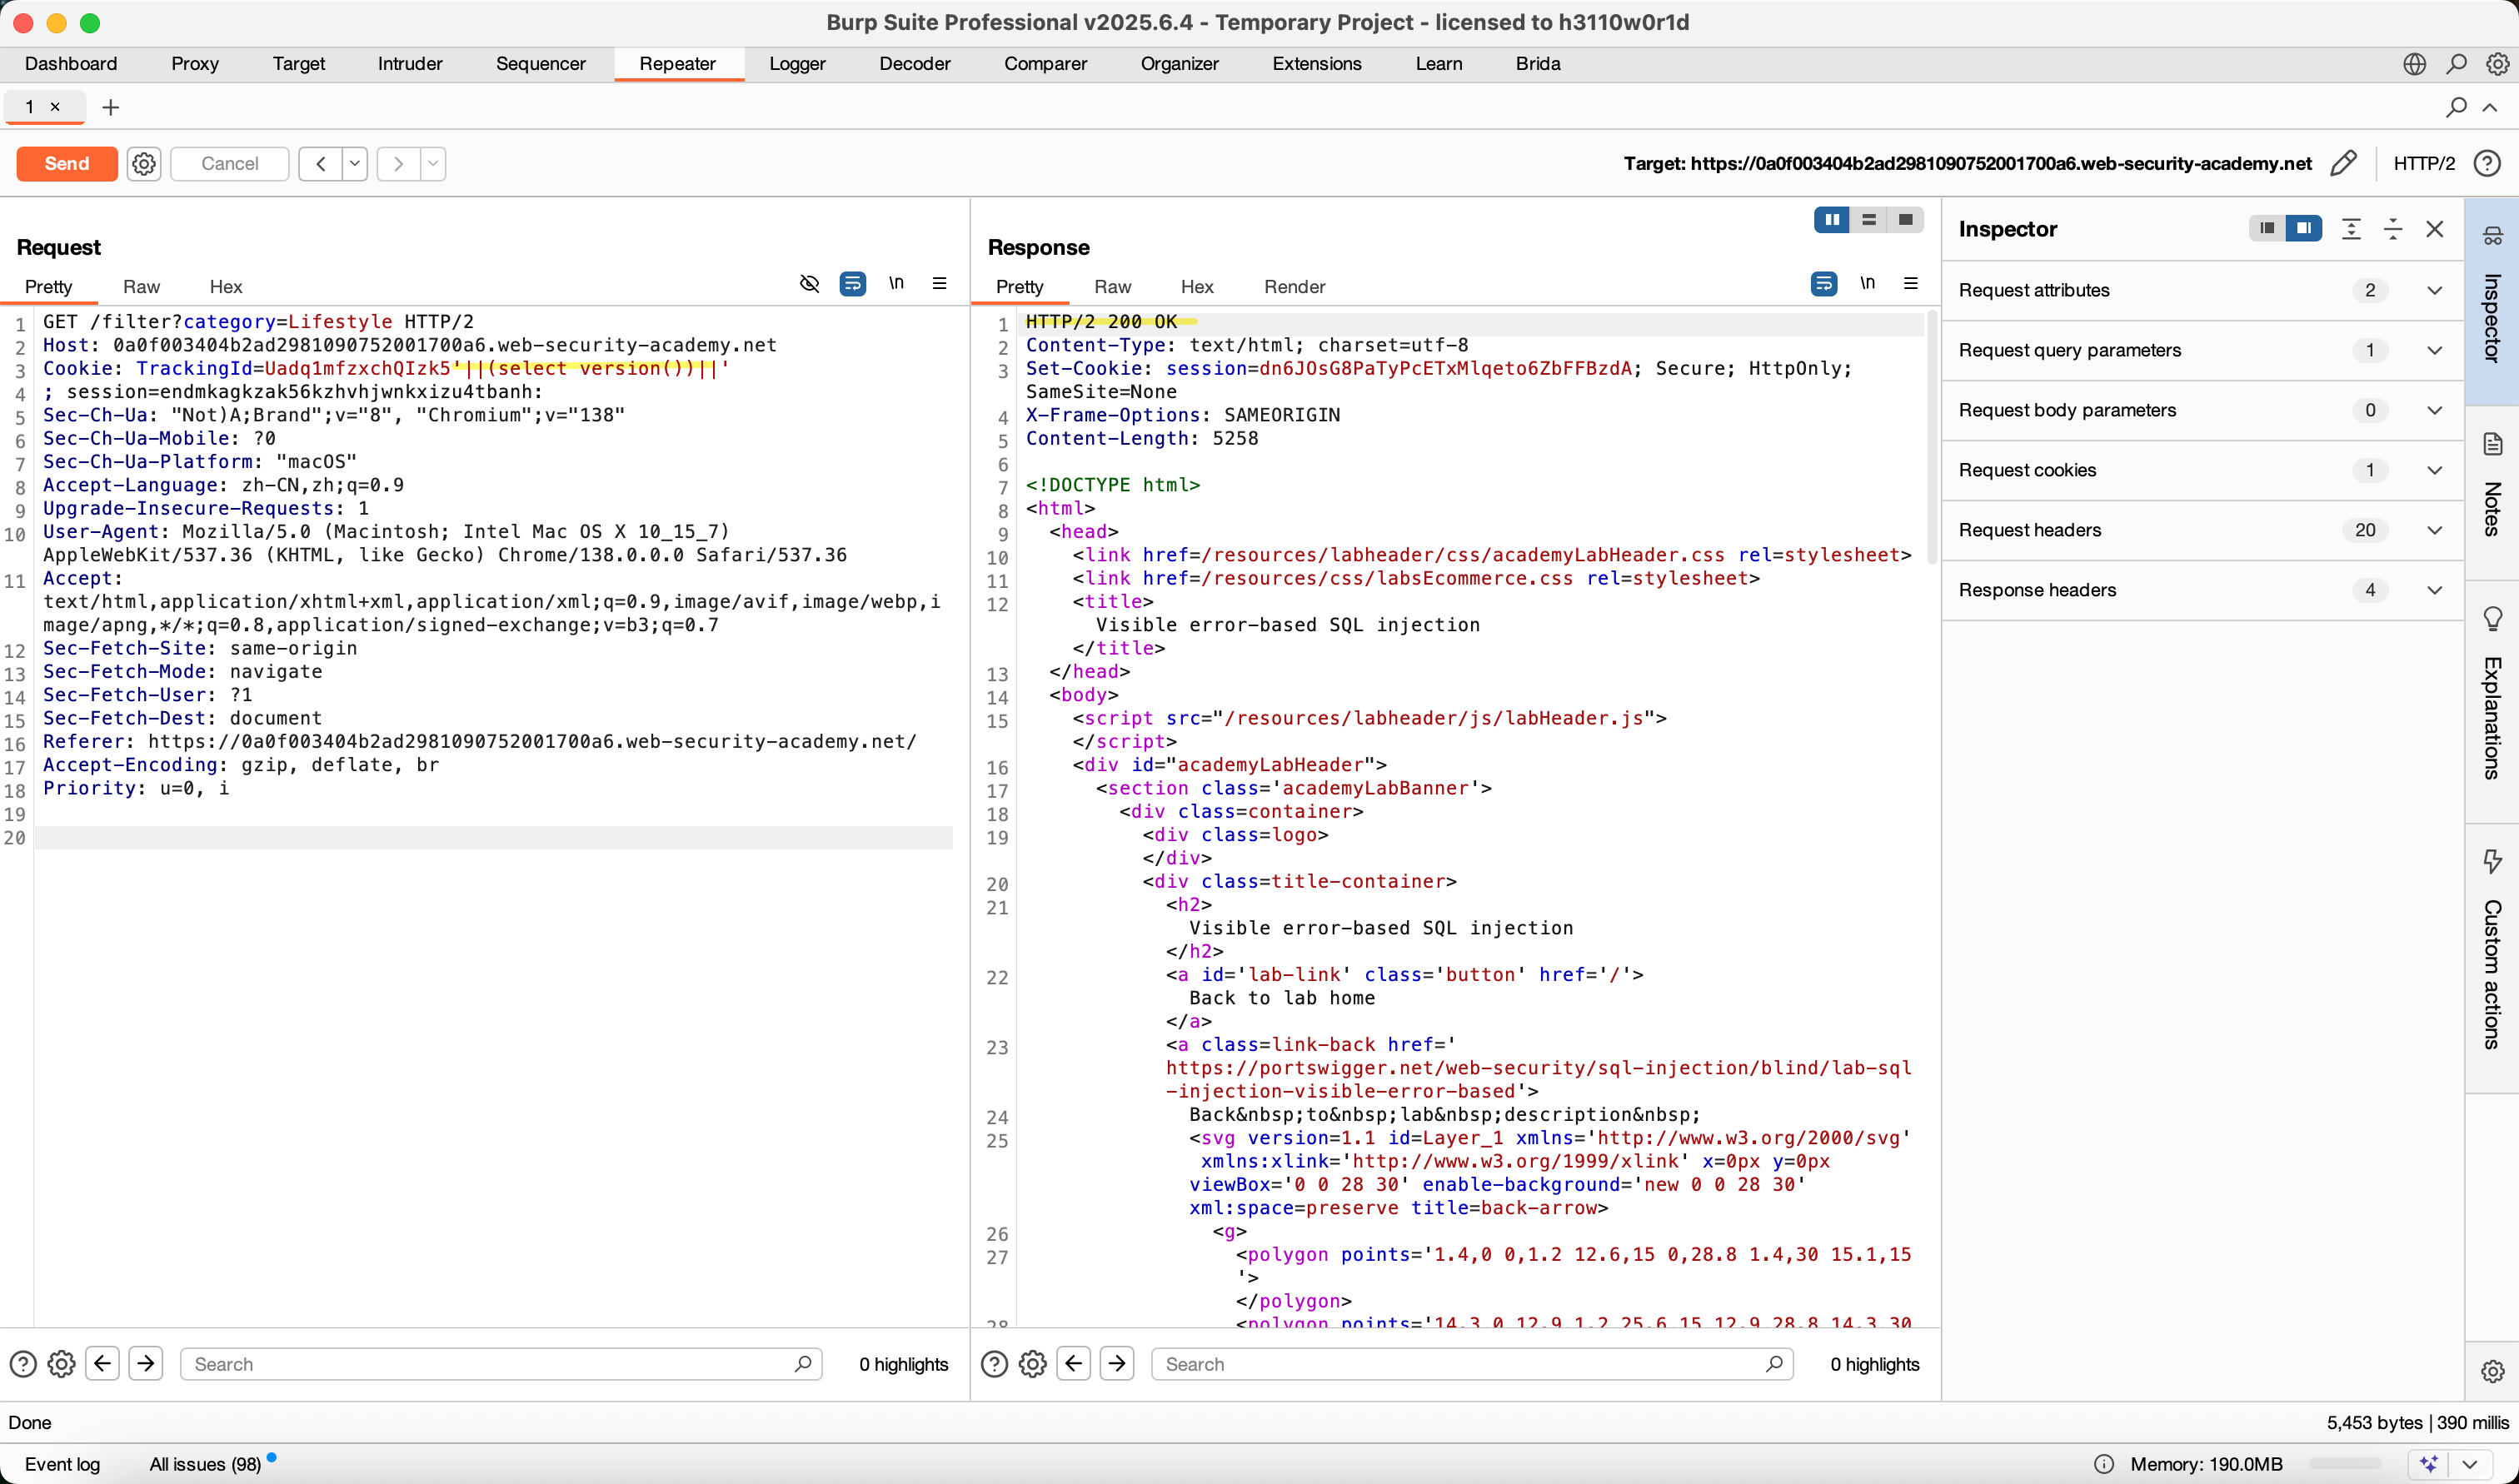Click the orange Send button
The image size is (2519, 1484).
[x=67, y=163]
